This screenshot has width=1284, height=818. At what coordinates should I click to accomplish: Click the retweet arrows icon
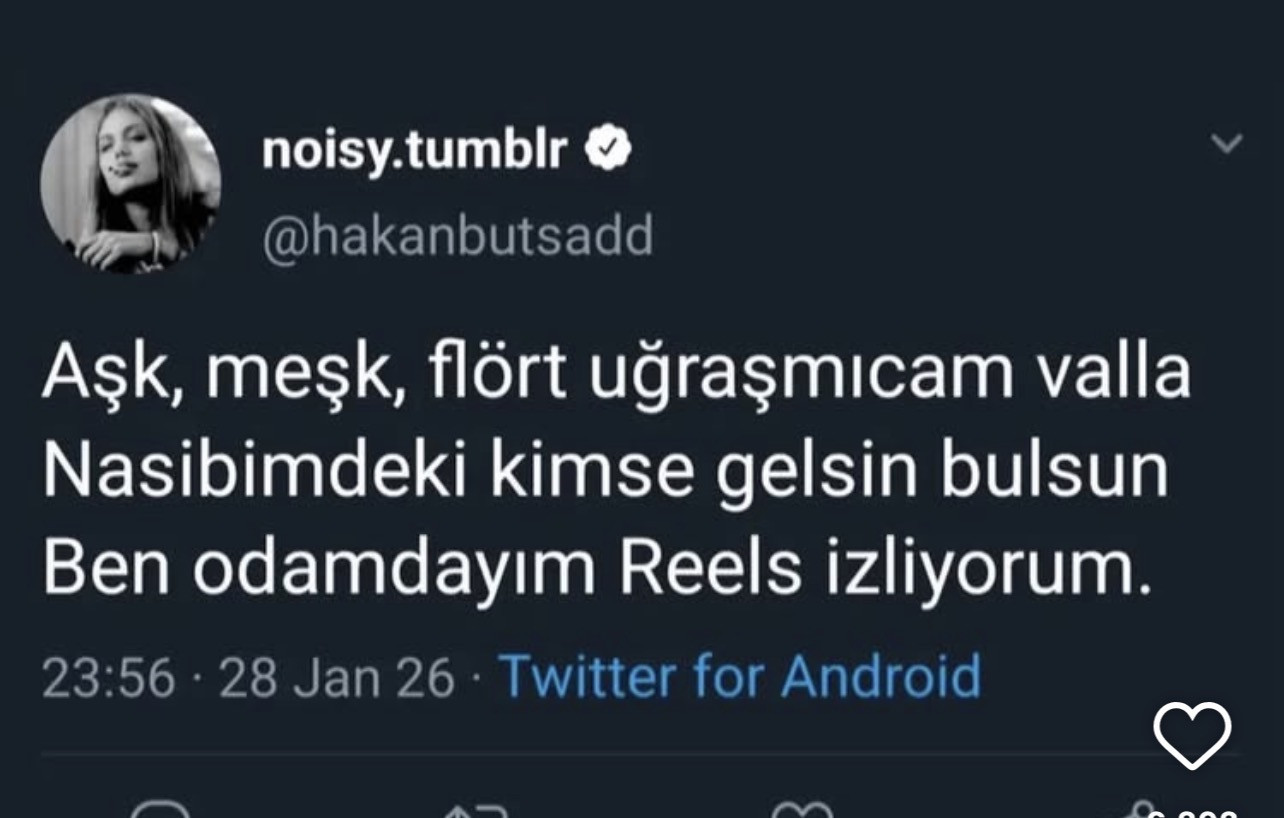pyautogui.click(x=477, y=810)
